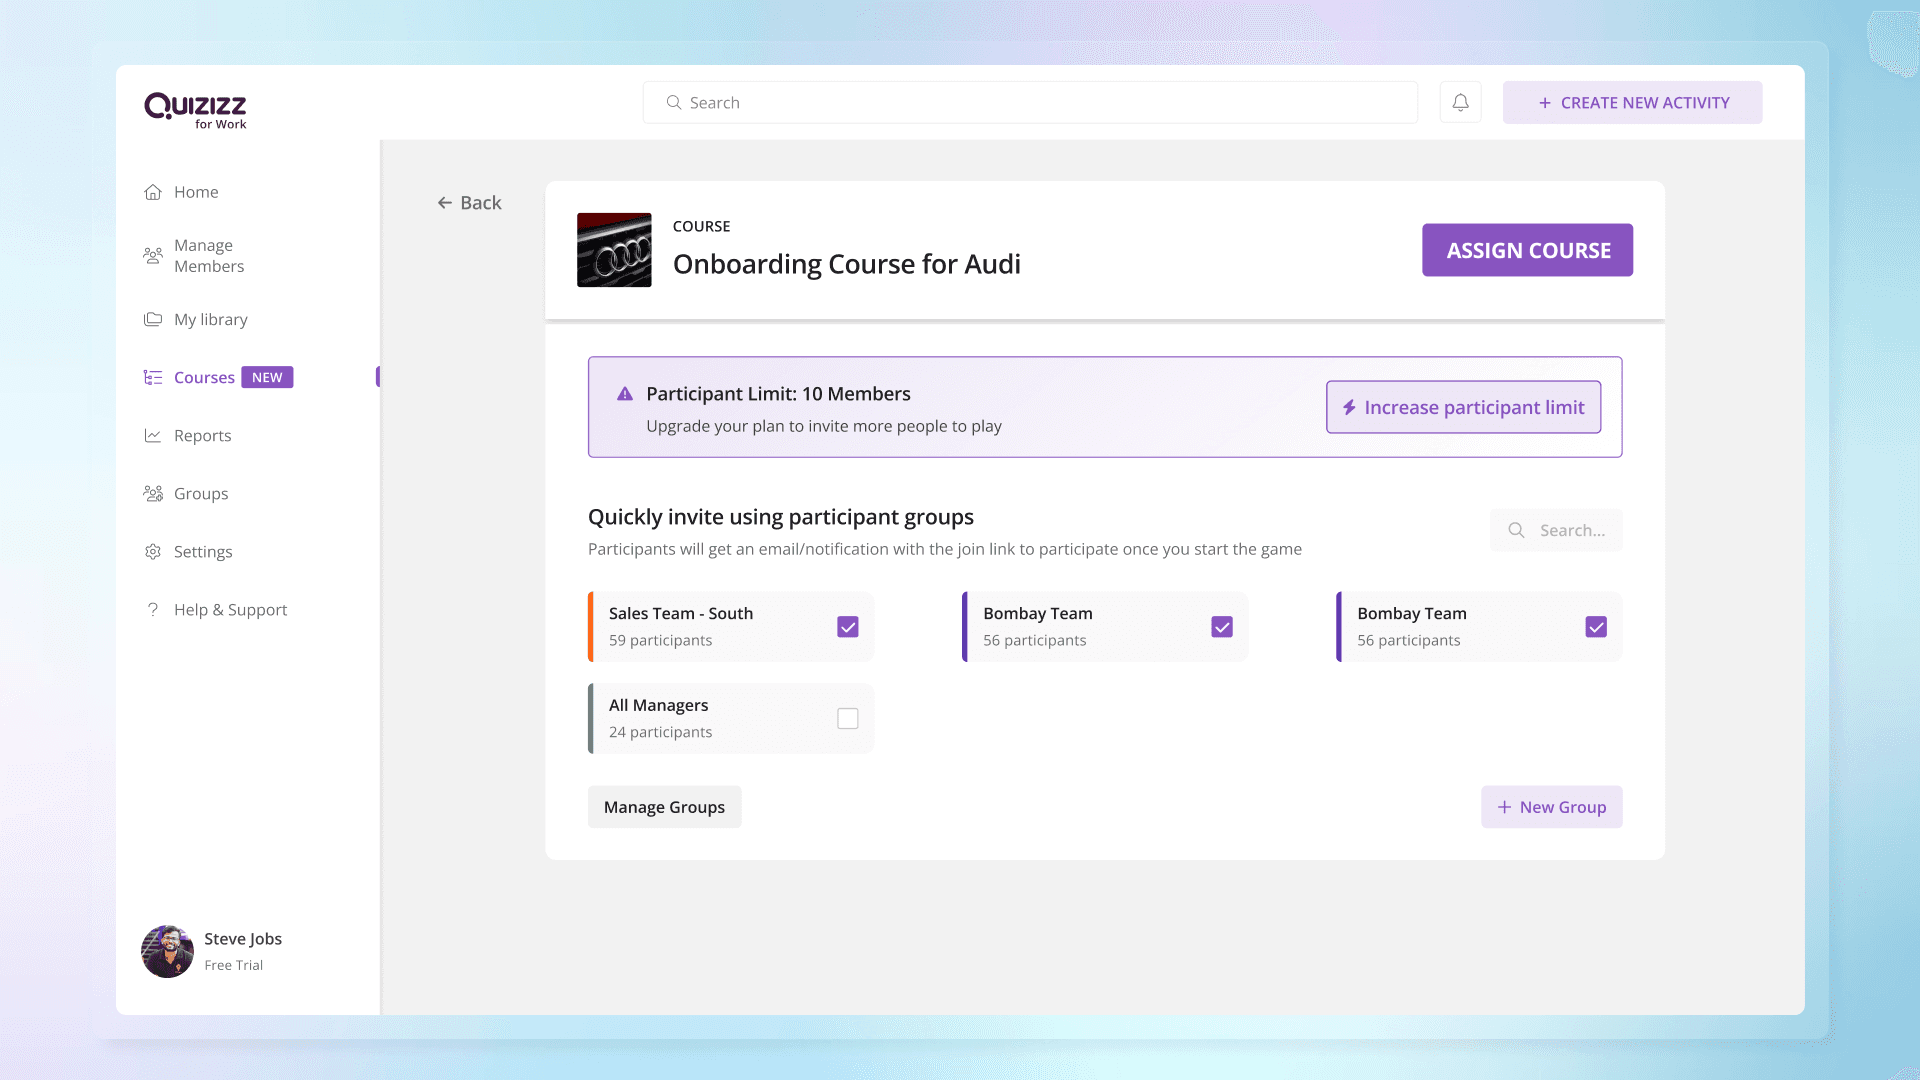The width and height of the screenshot is (1920, 1080).
Task: Open the Courses menu item
Action: coord(204,378)
